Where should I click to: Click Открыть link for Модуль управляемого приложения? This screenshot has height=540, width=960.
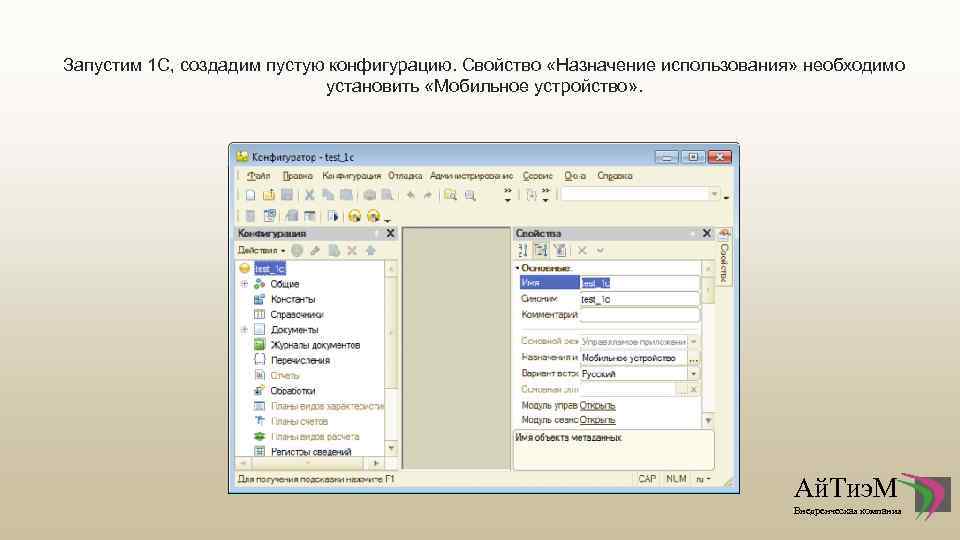click(597, 405)
